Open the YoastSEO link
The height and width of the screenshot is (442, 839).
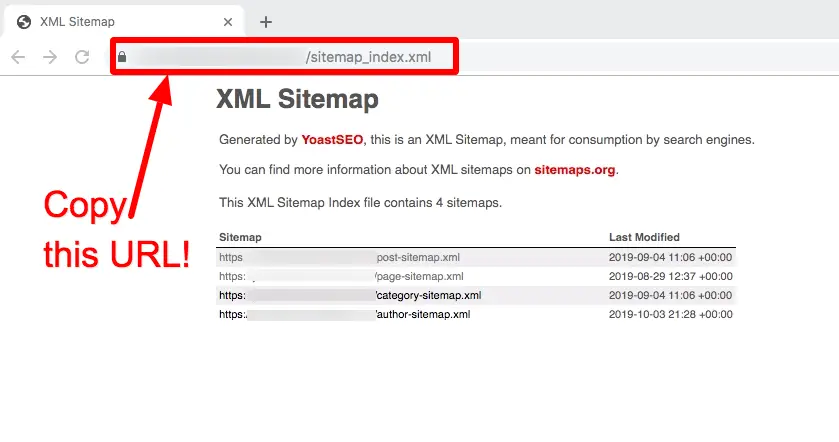[x=332, y=140]
